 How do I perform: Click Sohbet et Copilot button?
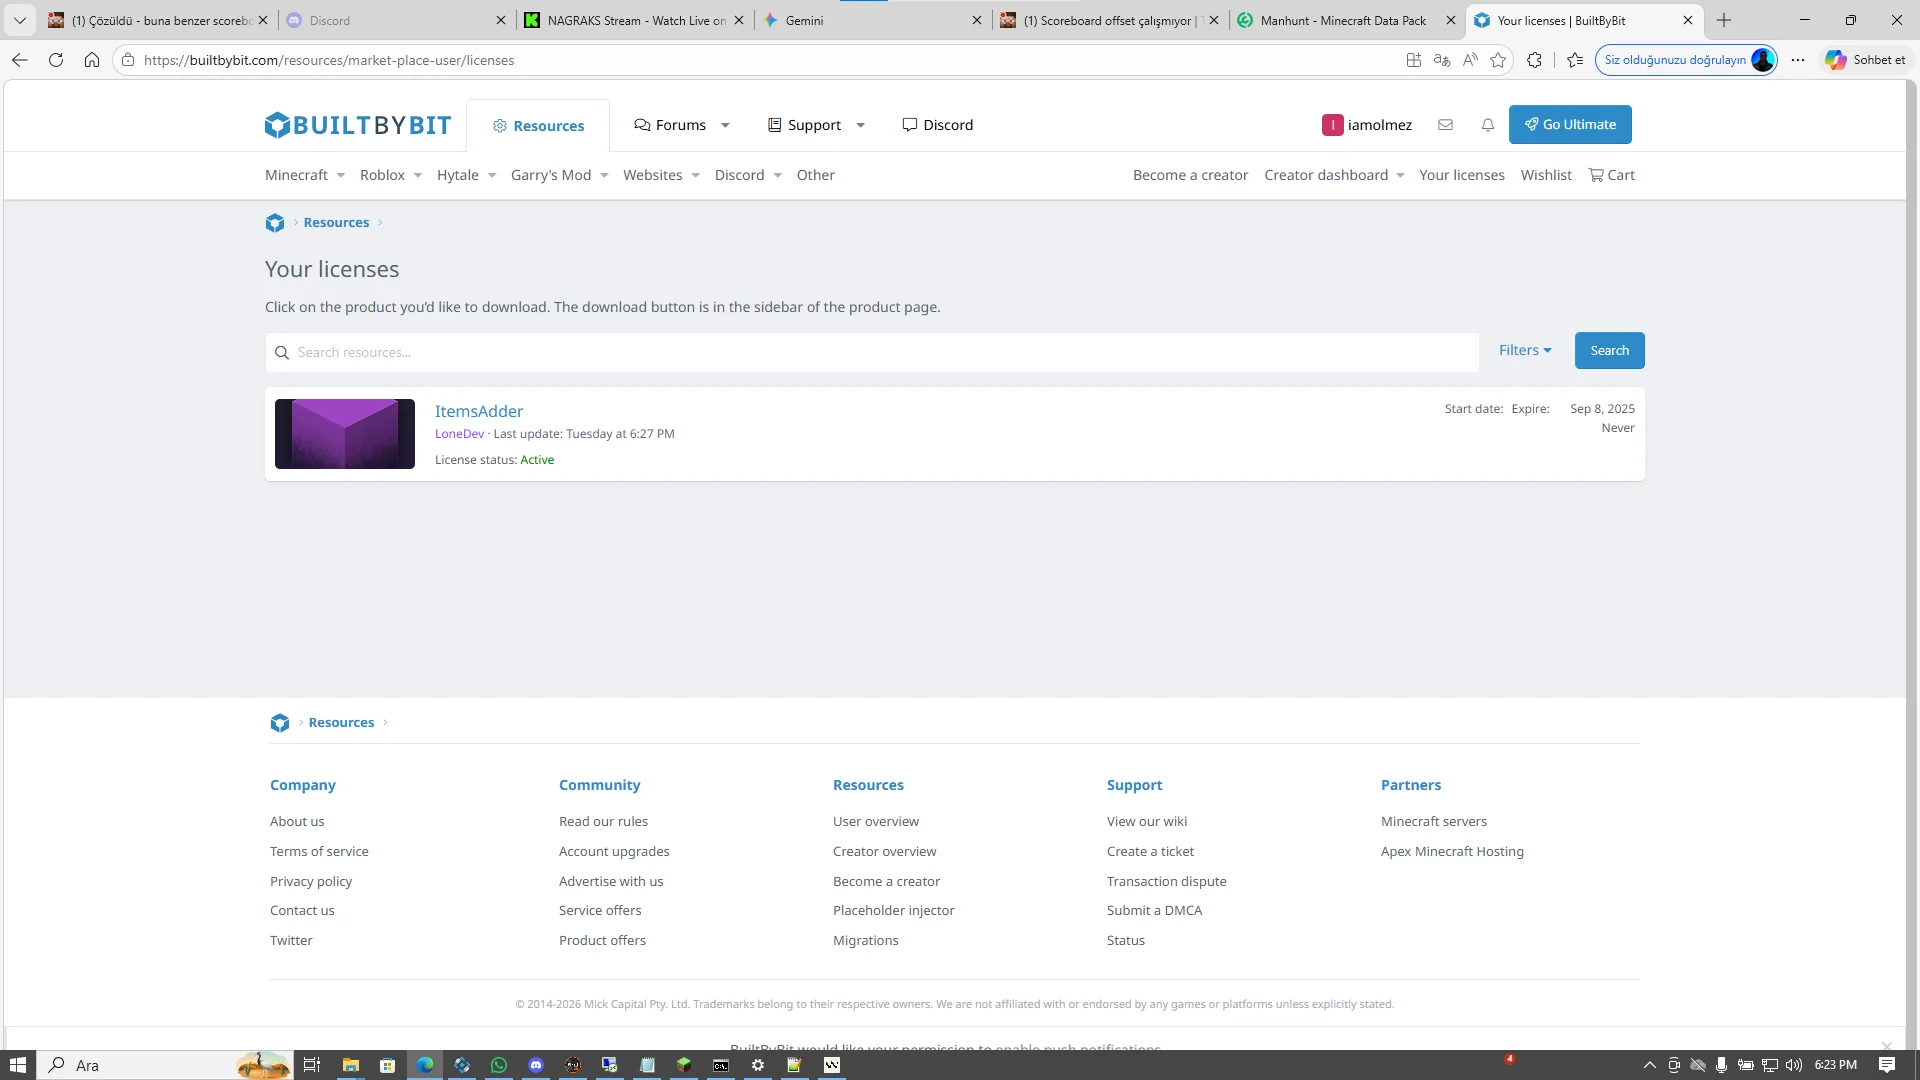coord(1865,60)
